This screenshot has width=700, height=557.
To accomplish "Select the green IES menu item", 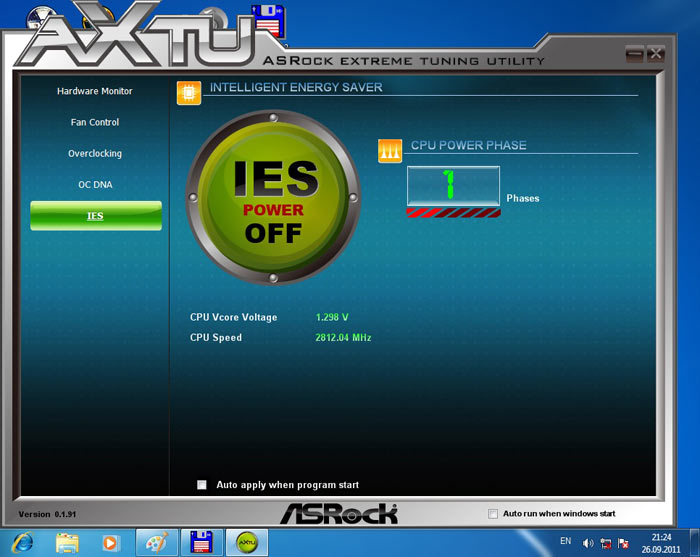I will (x=96, y=216).
